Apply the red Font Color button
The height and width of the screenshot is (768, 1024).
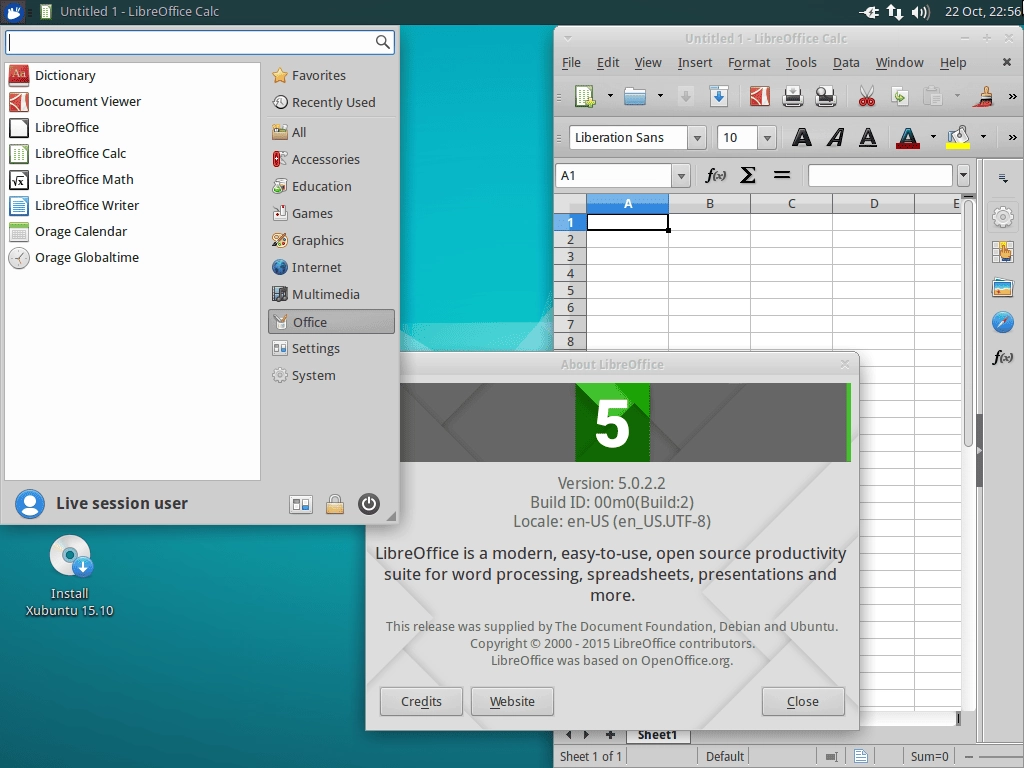pyautogui.click(x=908, y=137)
